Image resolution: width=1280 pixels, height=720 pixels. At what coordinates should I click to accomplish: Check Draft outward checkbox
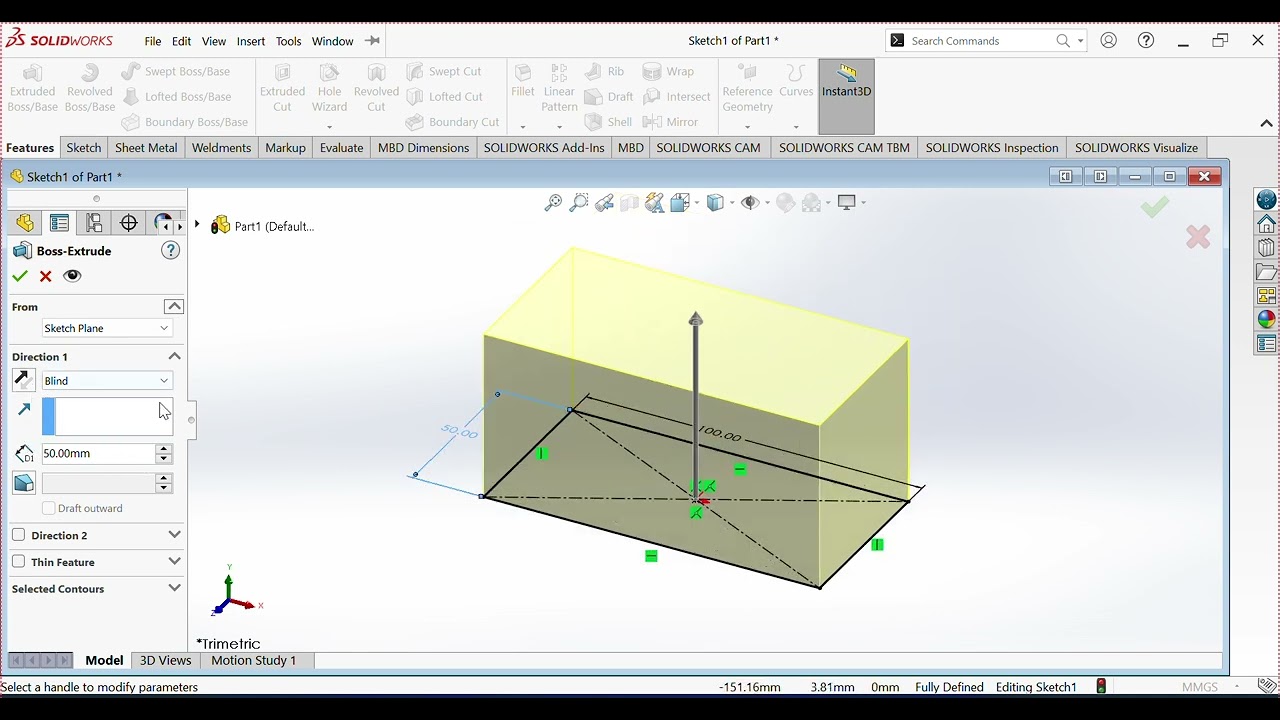(48, 508)
